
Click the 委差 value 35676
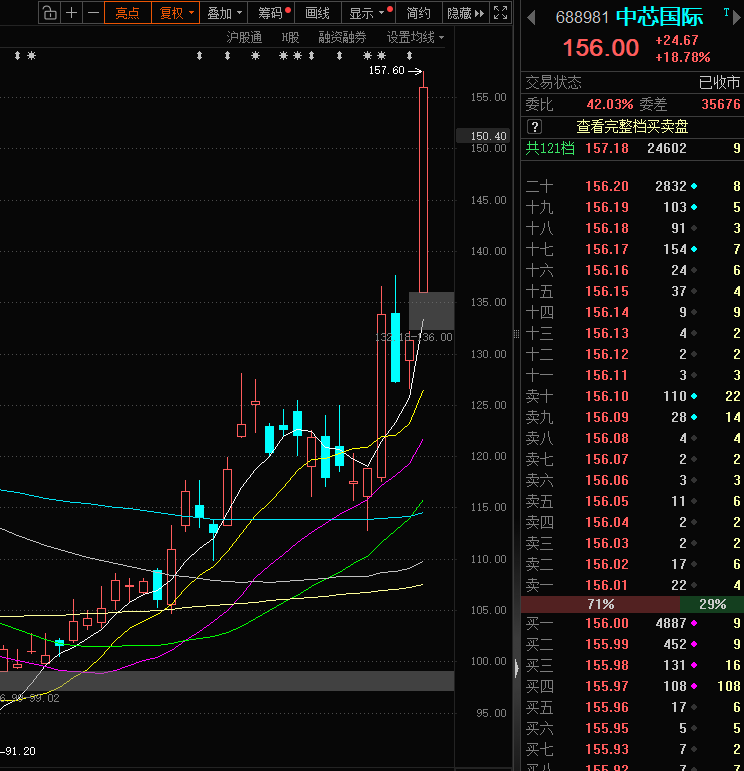(721, 104)
